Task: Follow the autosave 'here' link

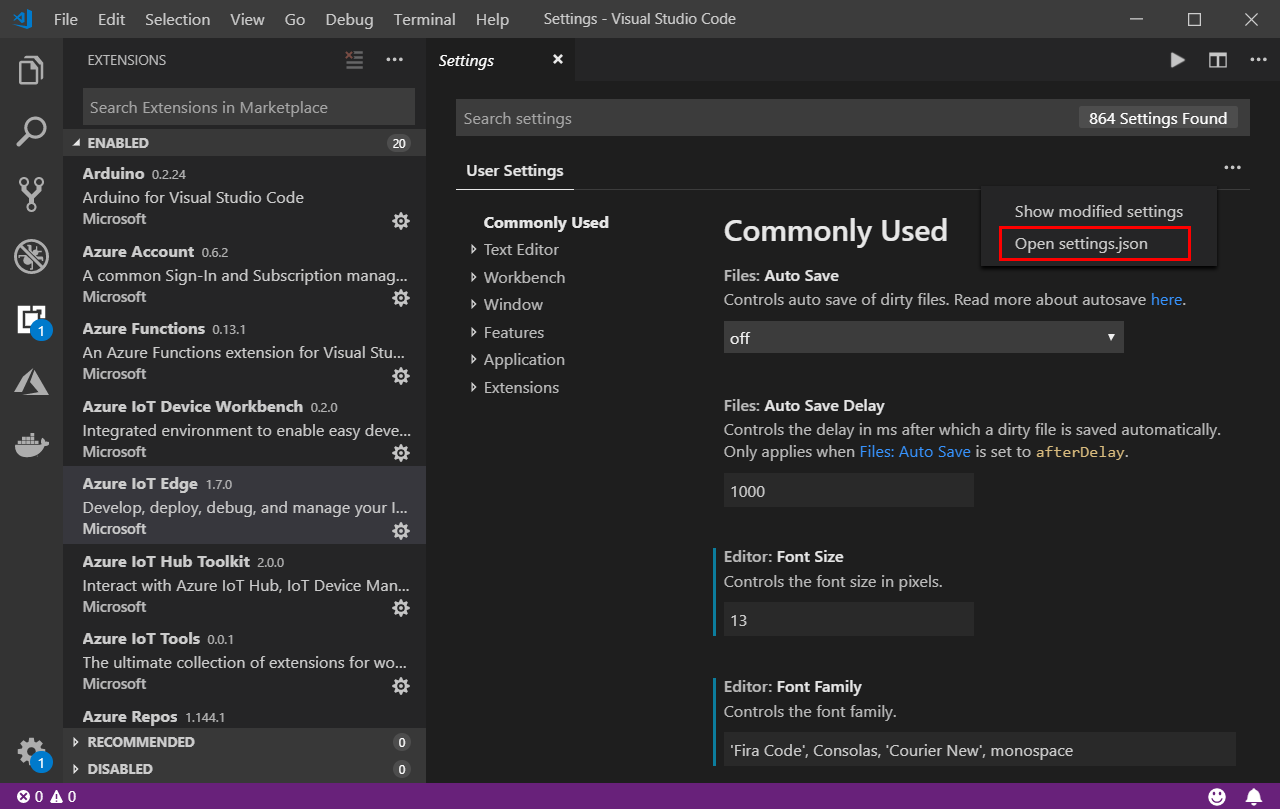Action: click(1166, 299)
